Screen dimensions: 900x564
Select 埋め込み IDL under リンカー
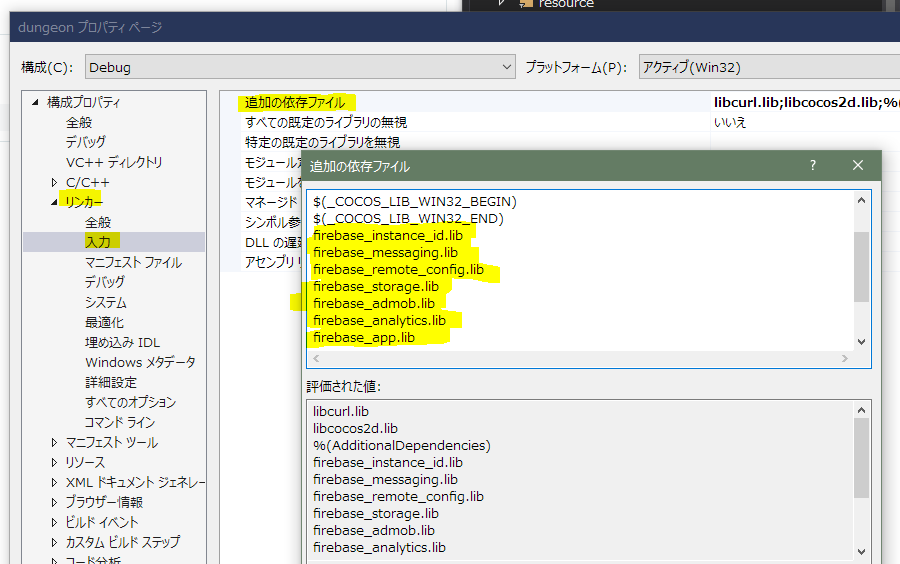(123, 343)
